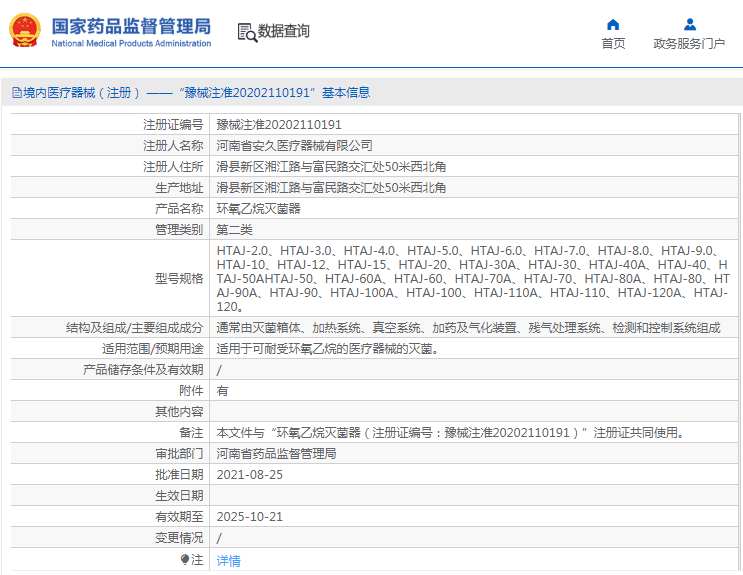The height and width of the screenshot is (575, 743).
Task: Open 政务服务门户 portal link
Action: pyautogui.click(x=689, y=44)
